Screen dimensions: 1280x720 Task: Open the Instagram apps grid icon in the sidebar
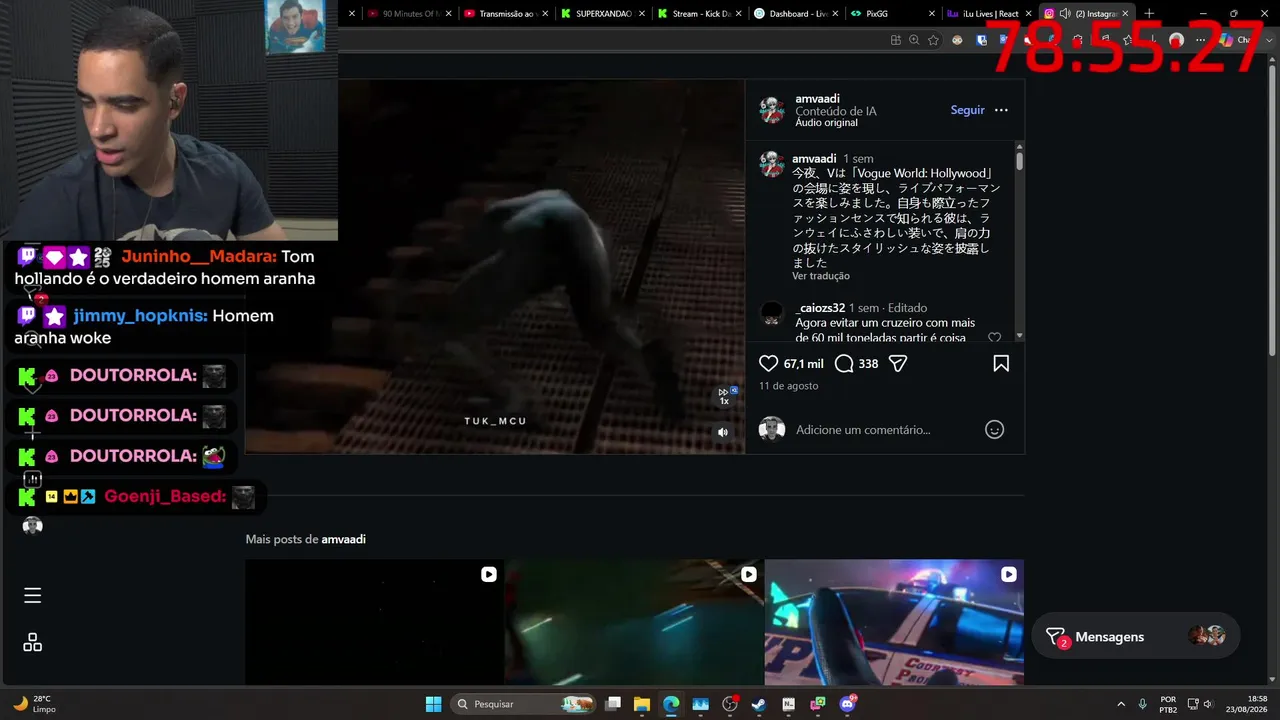coord(33,643)
